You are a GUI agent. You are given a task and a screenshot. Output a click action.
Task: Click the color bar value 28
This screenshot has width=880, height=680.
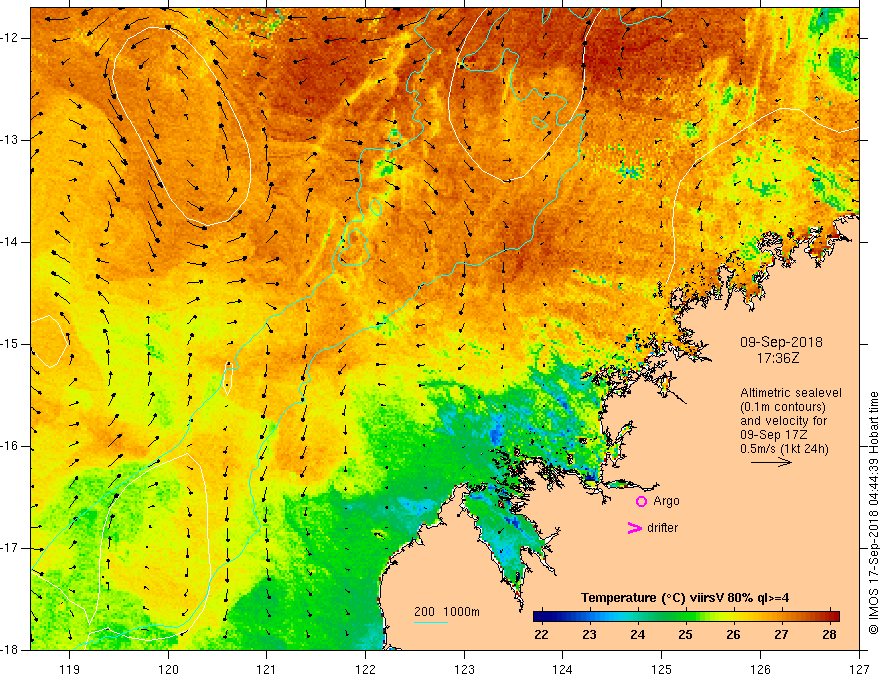(829, 635)
